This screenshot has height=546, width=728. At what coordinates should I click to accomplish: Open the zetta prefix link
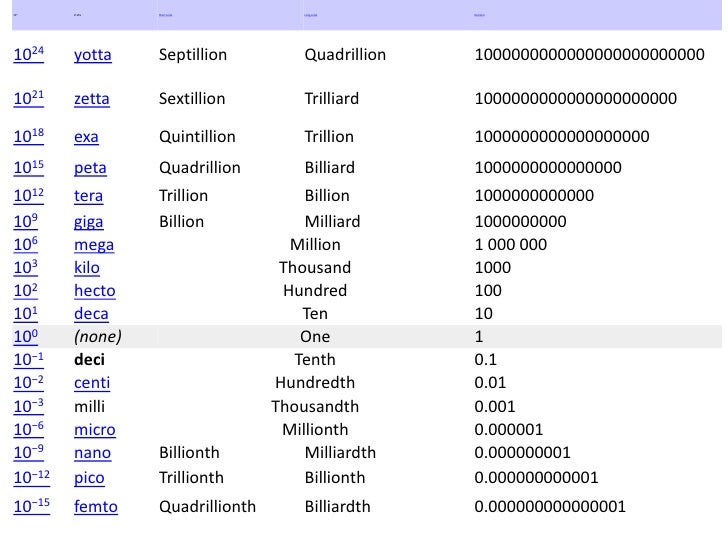click(x=91, y=99)
